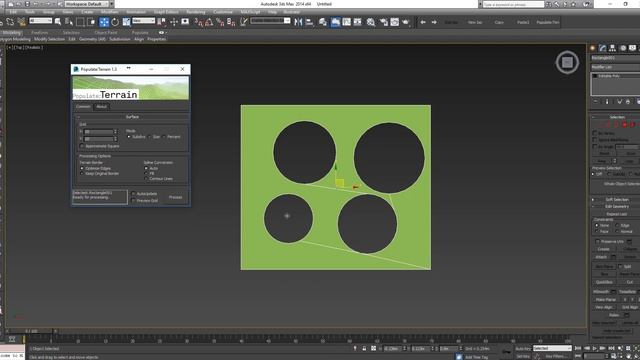The image size is (640, 360).
Task: Open the Rendering menu
Action: pyautogui.click(x=196, y=12)
